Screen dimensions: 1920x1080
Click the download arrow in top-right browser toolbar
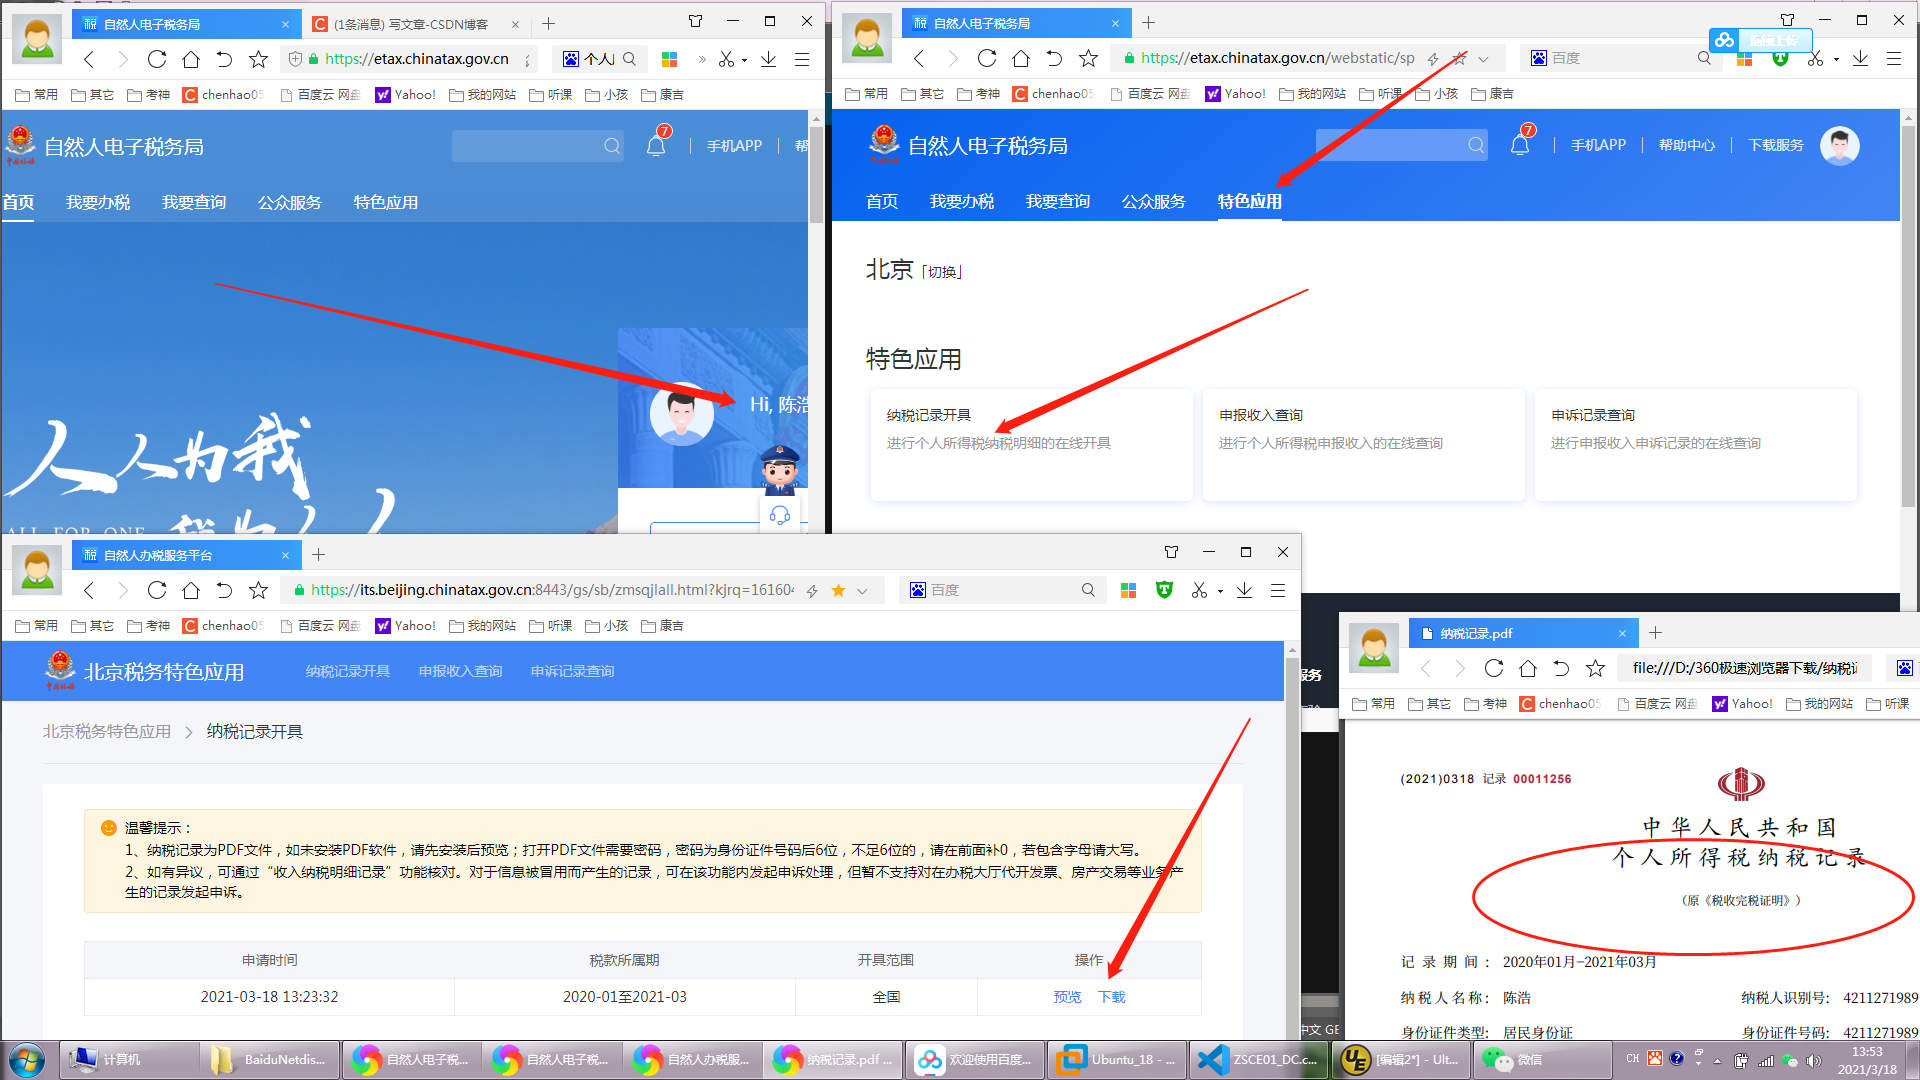point(1860,58)
